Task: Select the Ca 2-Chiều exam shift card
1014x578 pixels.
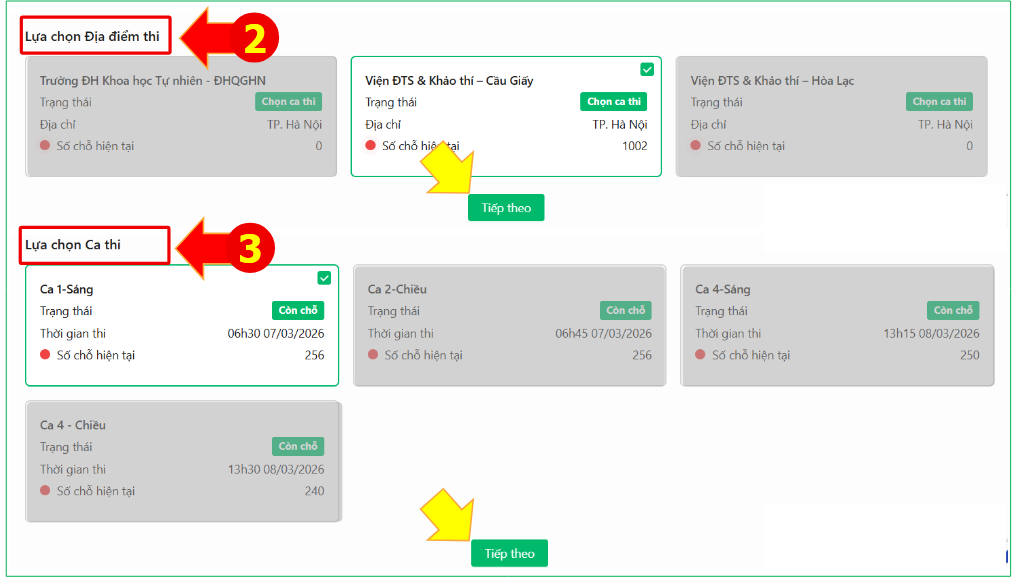Action: click(509, 325)
